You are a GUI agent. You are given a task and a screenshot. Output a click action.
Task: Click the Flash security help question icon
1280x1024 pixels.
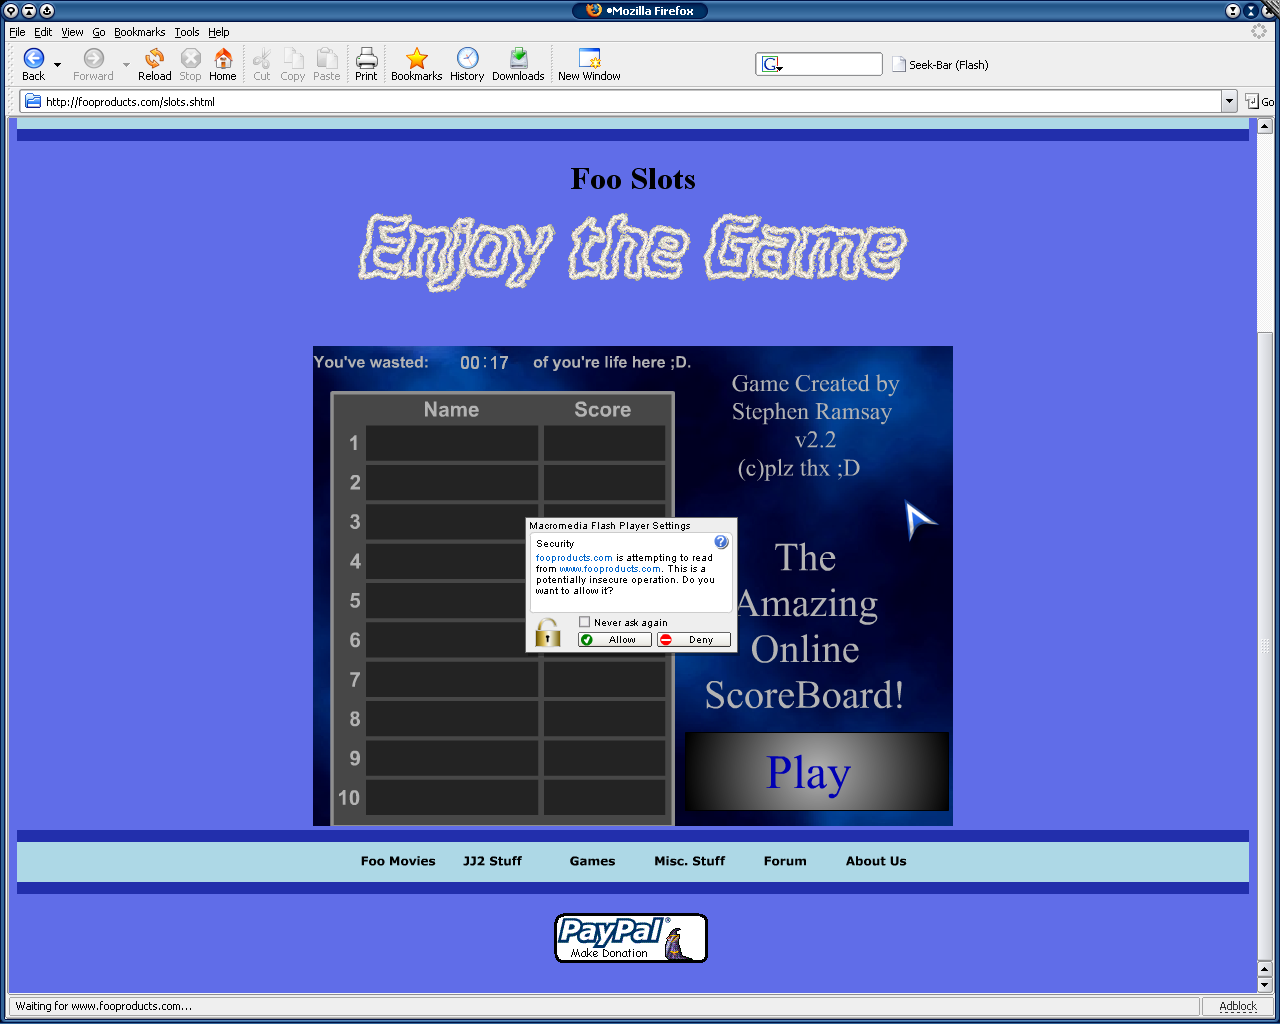(x=721, y=542)
